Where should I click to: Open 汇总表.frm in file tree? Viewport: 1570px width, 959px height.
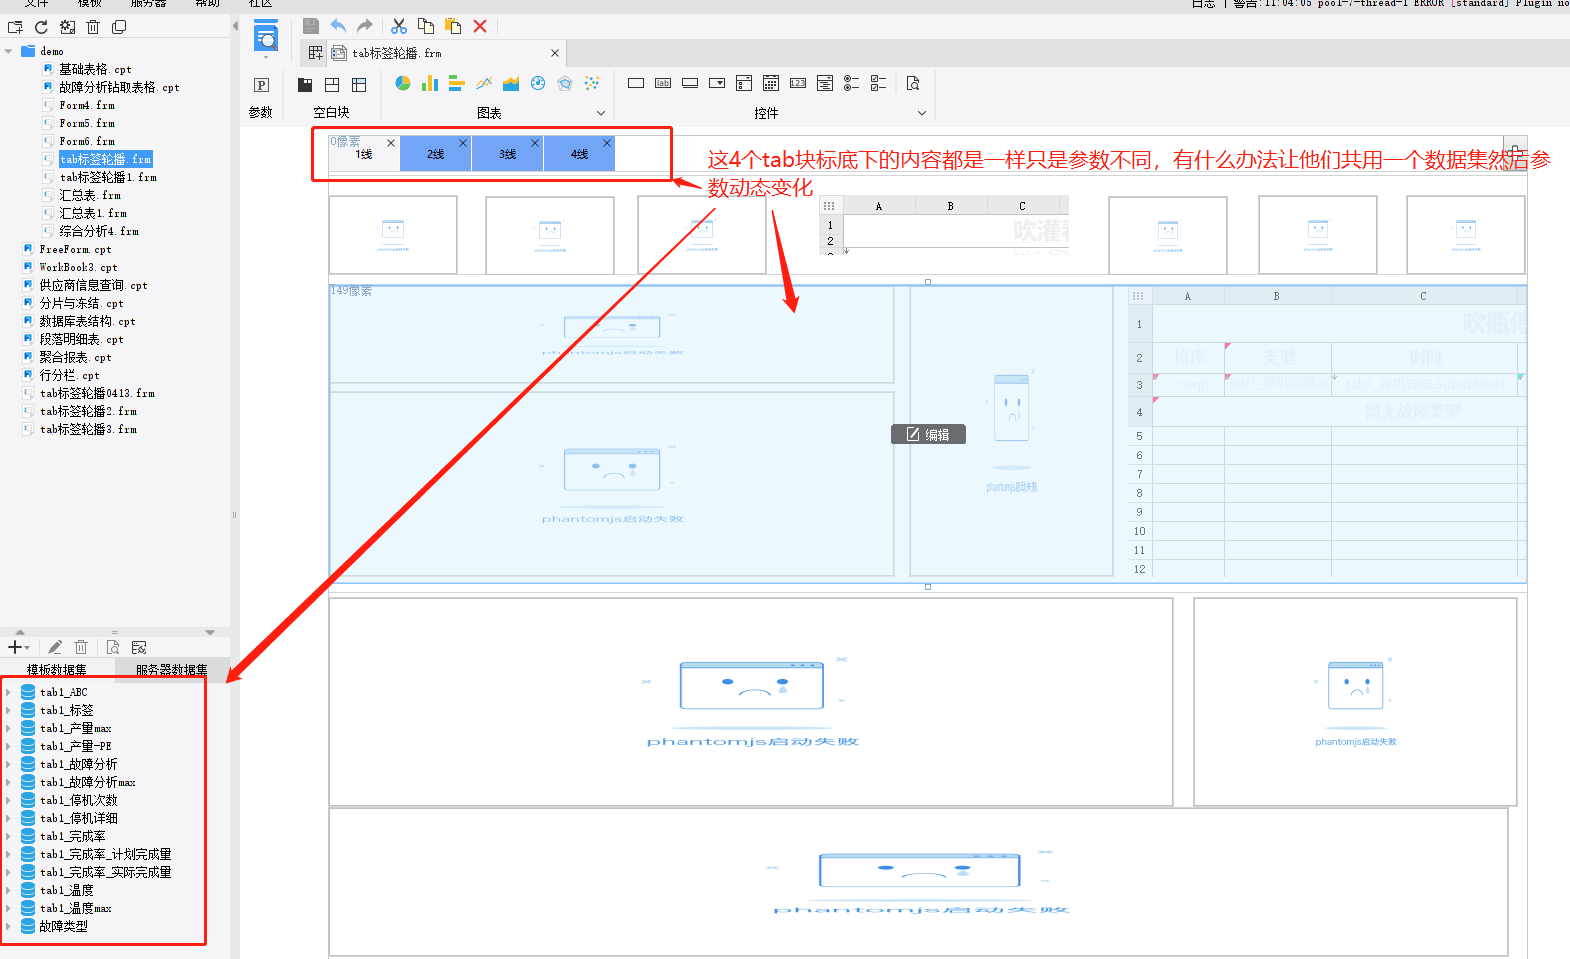pos(90,195)
